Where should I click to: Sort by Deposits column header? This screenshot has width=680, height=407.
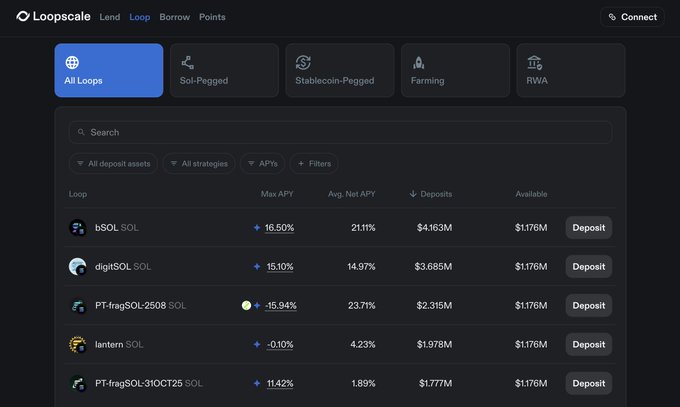coord(431,194)
